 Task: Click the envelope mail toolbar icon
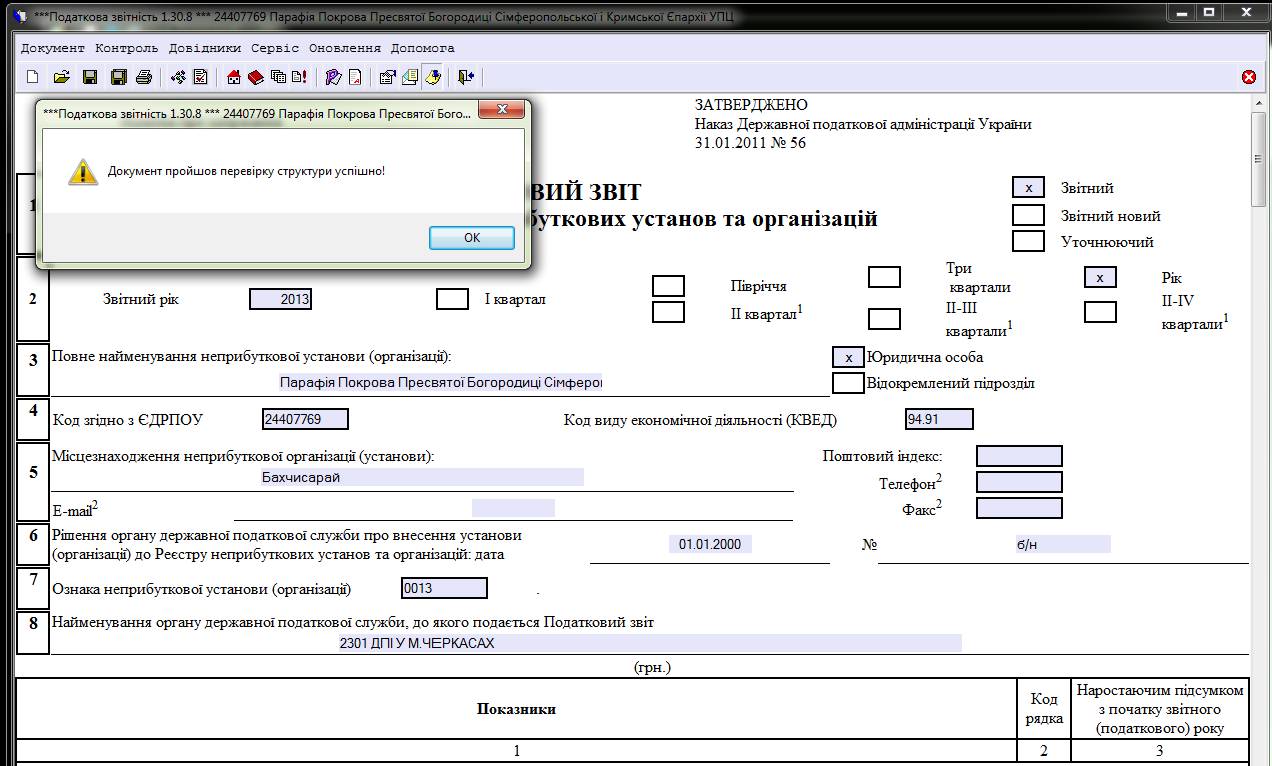point(410,77)
